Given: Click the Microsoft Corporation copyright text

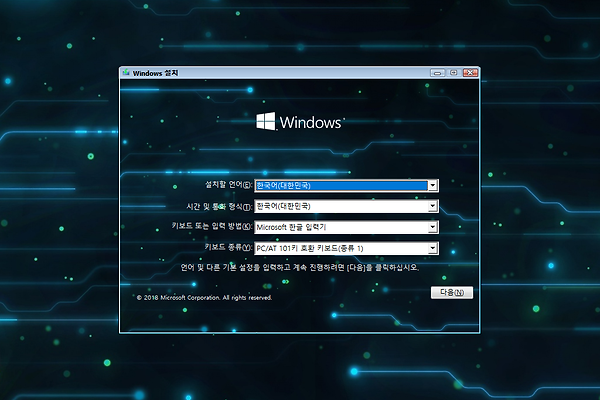Looking at the screenshot, I should click(204, 297).
